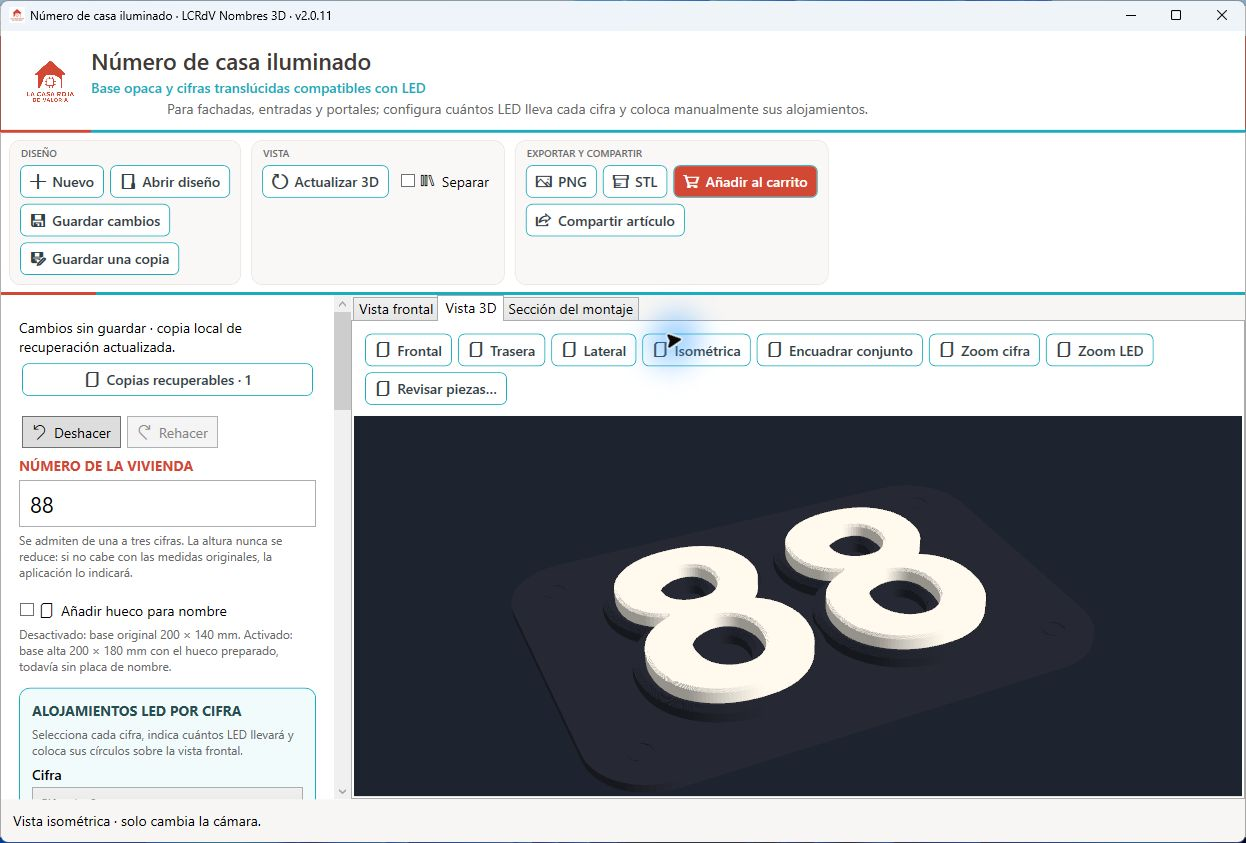
Task: Open an existing design with Abrir diseño
Action: point(170,182)
